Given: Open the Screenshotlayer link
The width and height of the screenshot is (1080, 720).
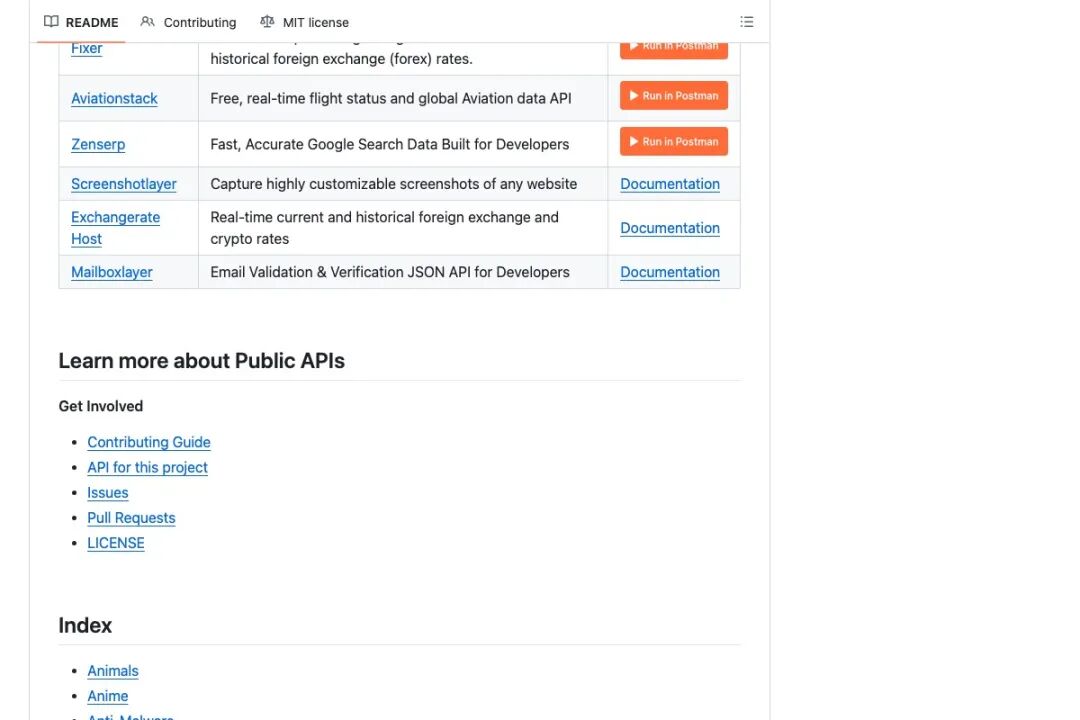Looking at the screenshot, I should point(124,184).
